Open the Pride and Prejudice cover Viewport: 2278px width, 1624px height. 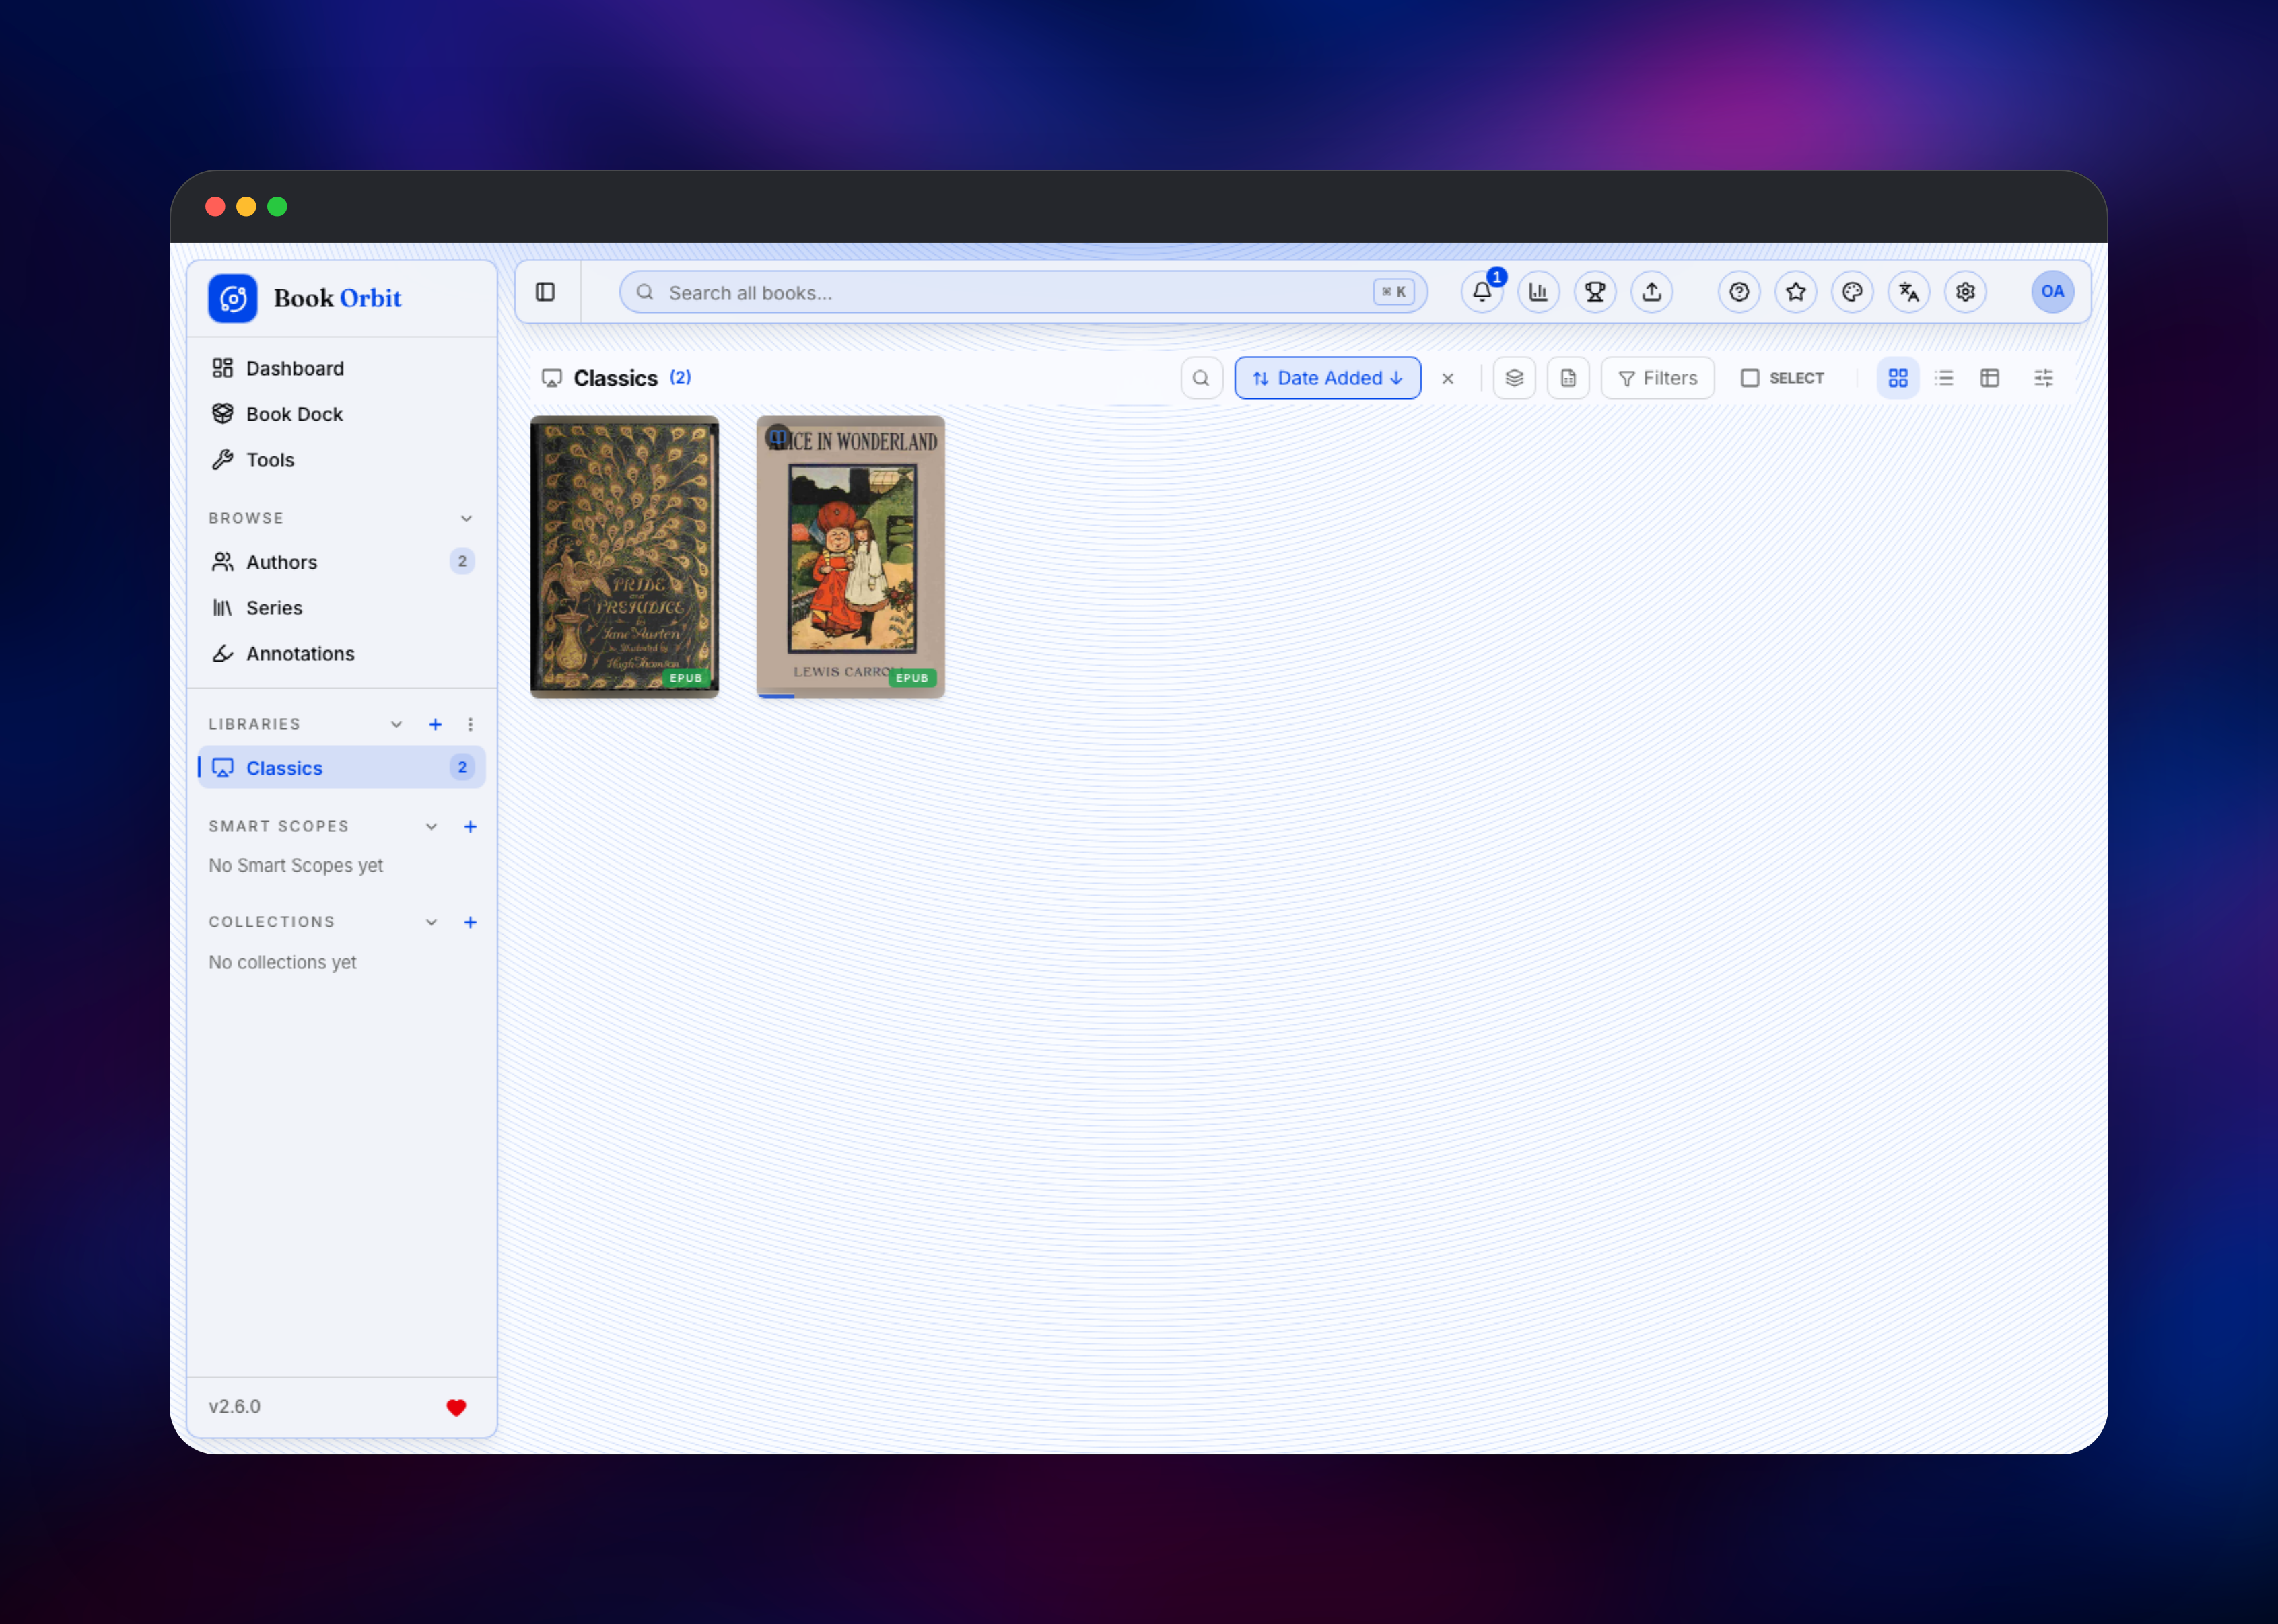click(624, 556)
